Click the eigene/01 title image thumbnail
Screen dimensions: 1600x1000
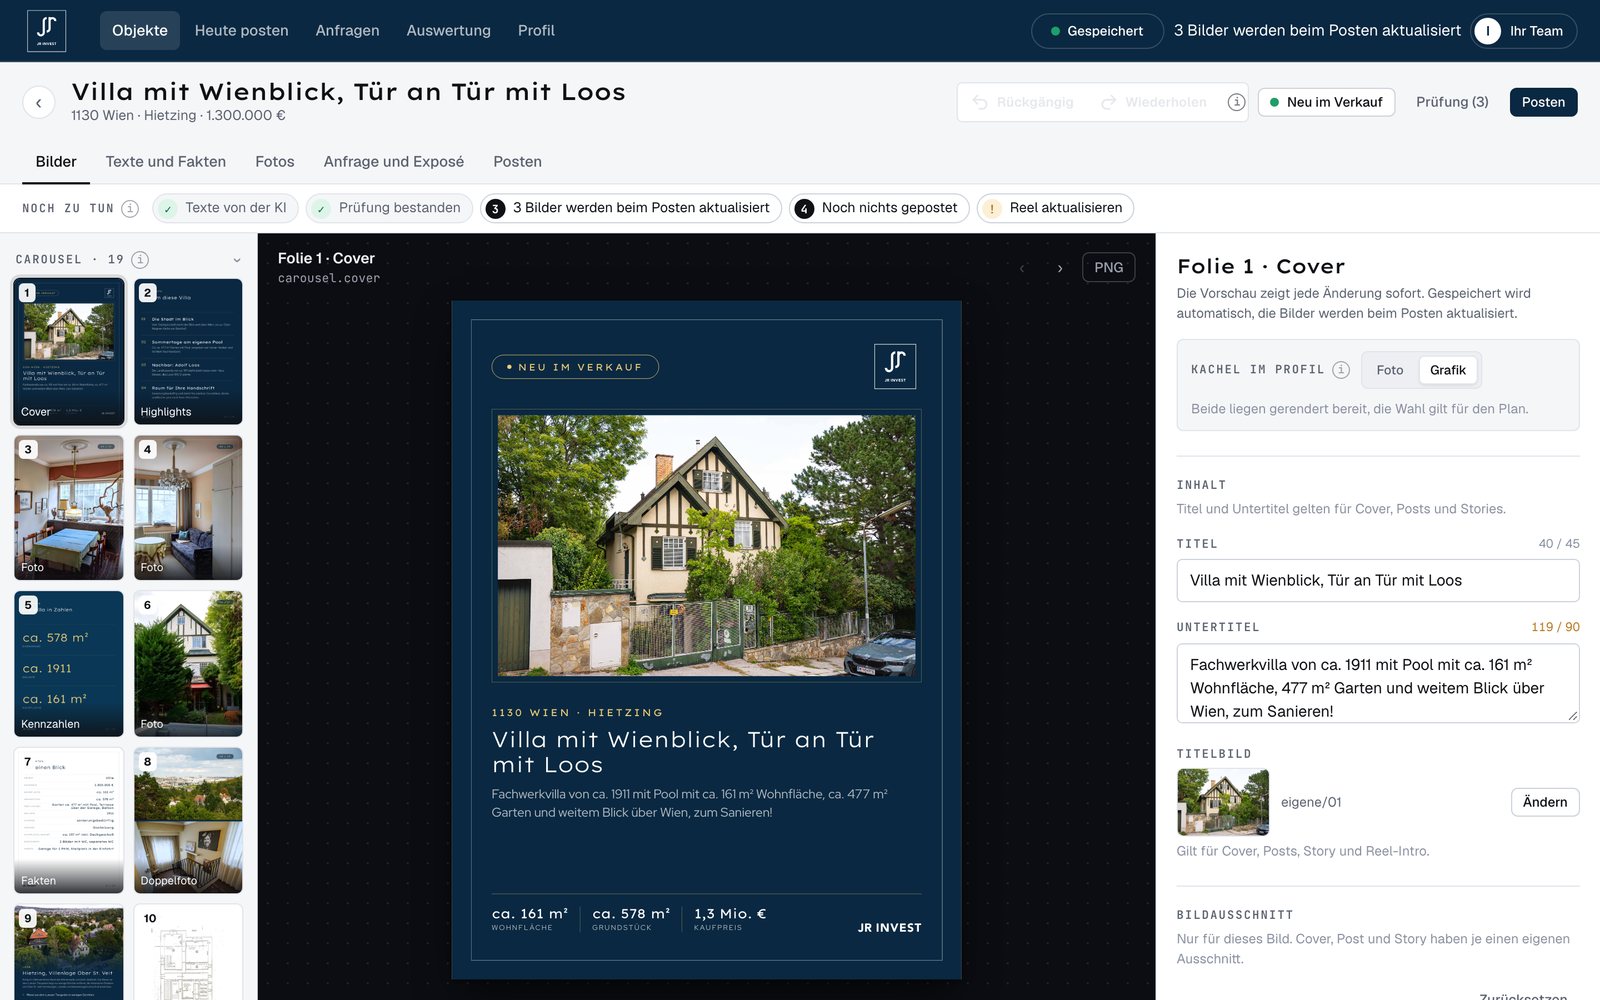[x=1223, y=802]
